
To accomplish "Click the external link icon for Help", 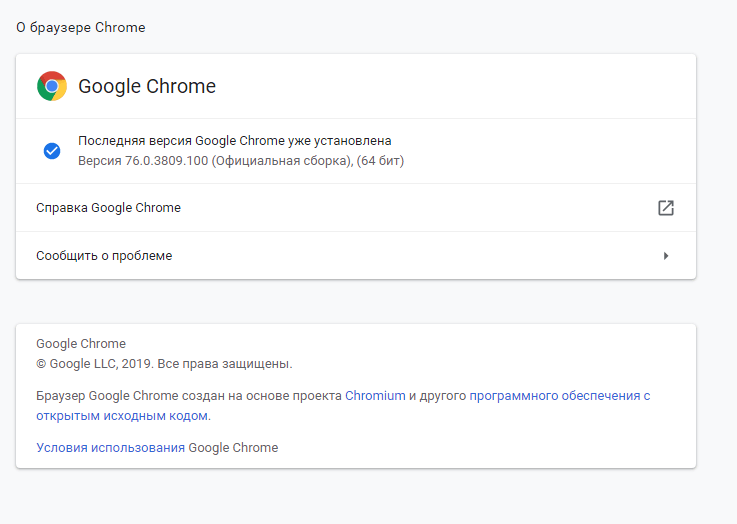I will click(666, 208).
